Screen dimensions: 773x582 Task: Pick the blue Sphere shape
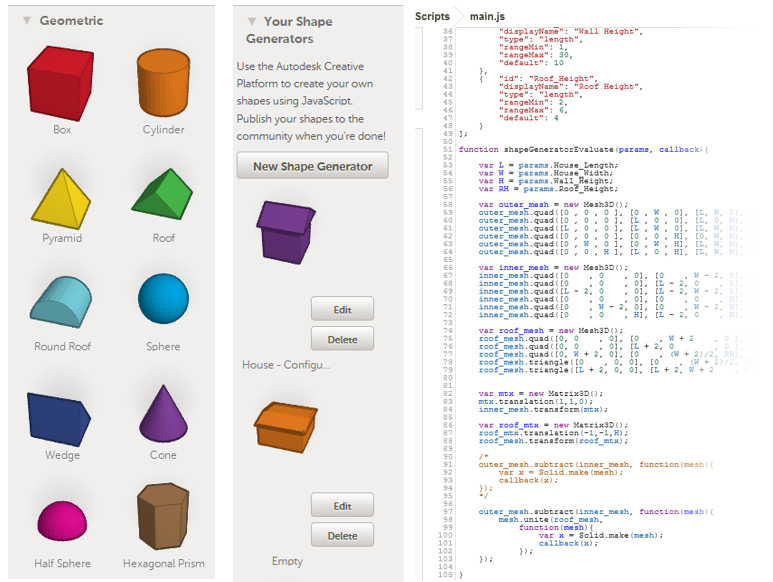tap(163, 299)
